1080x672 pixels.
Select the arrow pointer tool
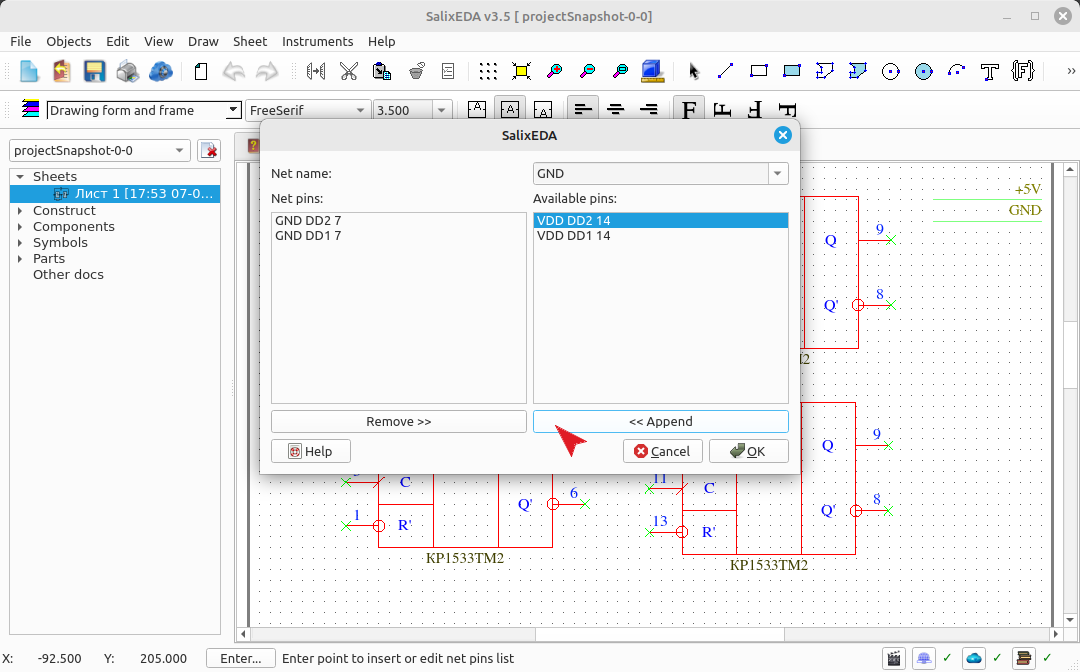click(x=693, y=71)
